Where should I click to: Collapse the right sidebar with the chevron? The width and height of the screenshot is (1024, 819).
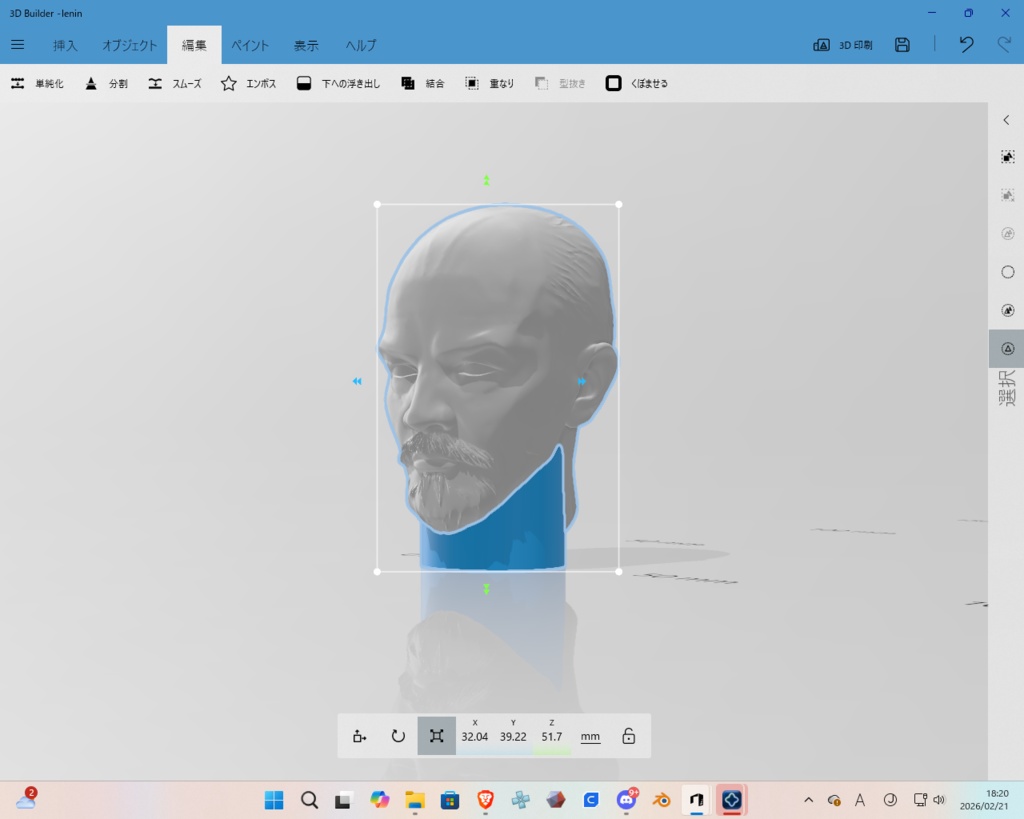coord(1006,120)
